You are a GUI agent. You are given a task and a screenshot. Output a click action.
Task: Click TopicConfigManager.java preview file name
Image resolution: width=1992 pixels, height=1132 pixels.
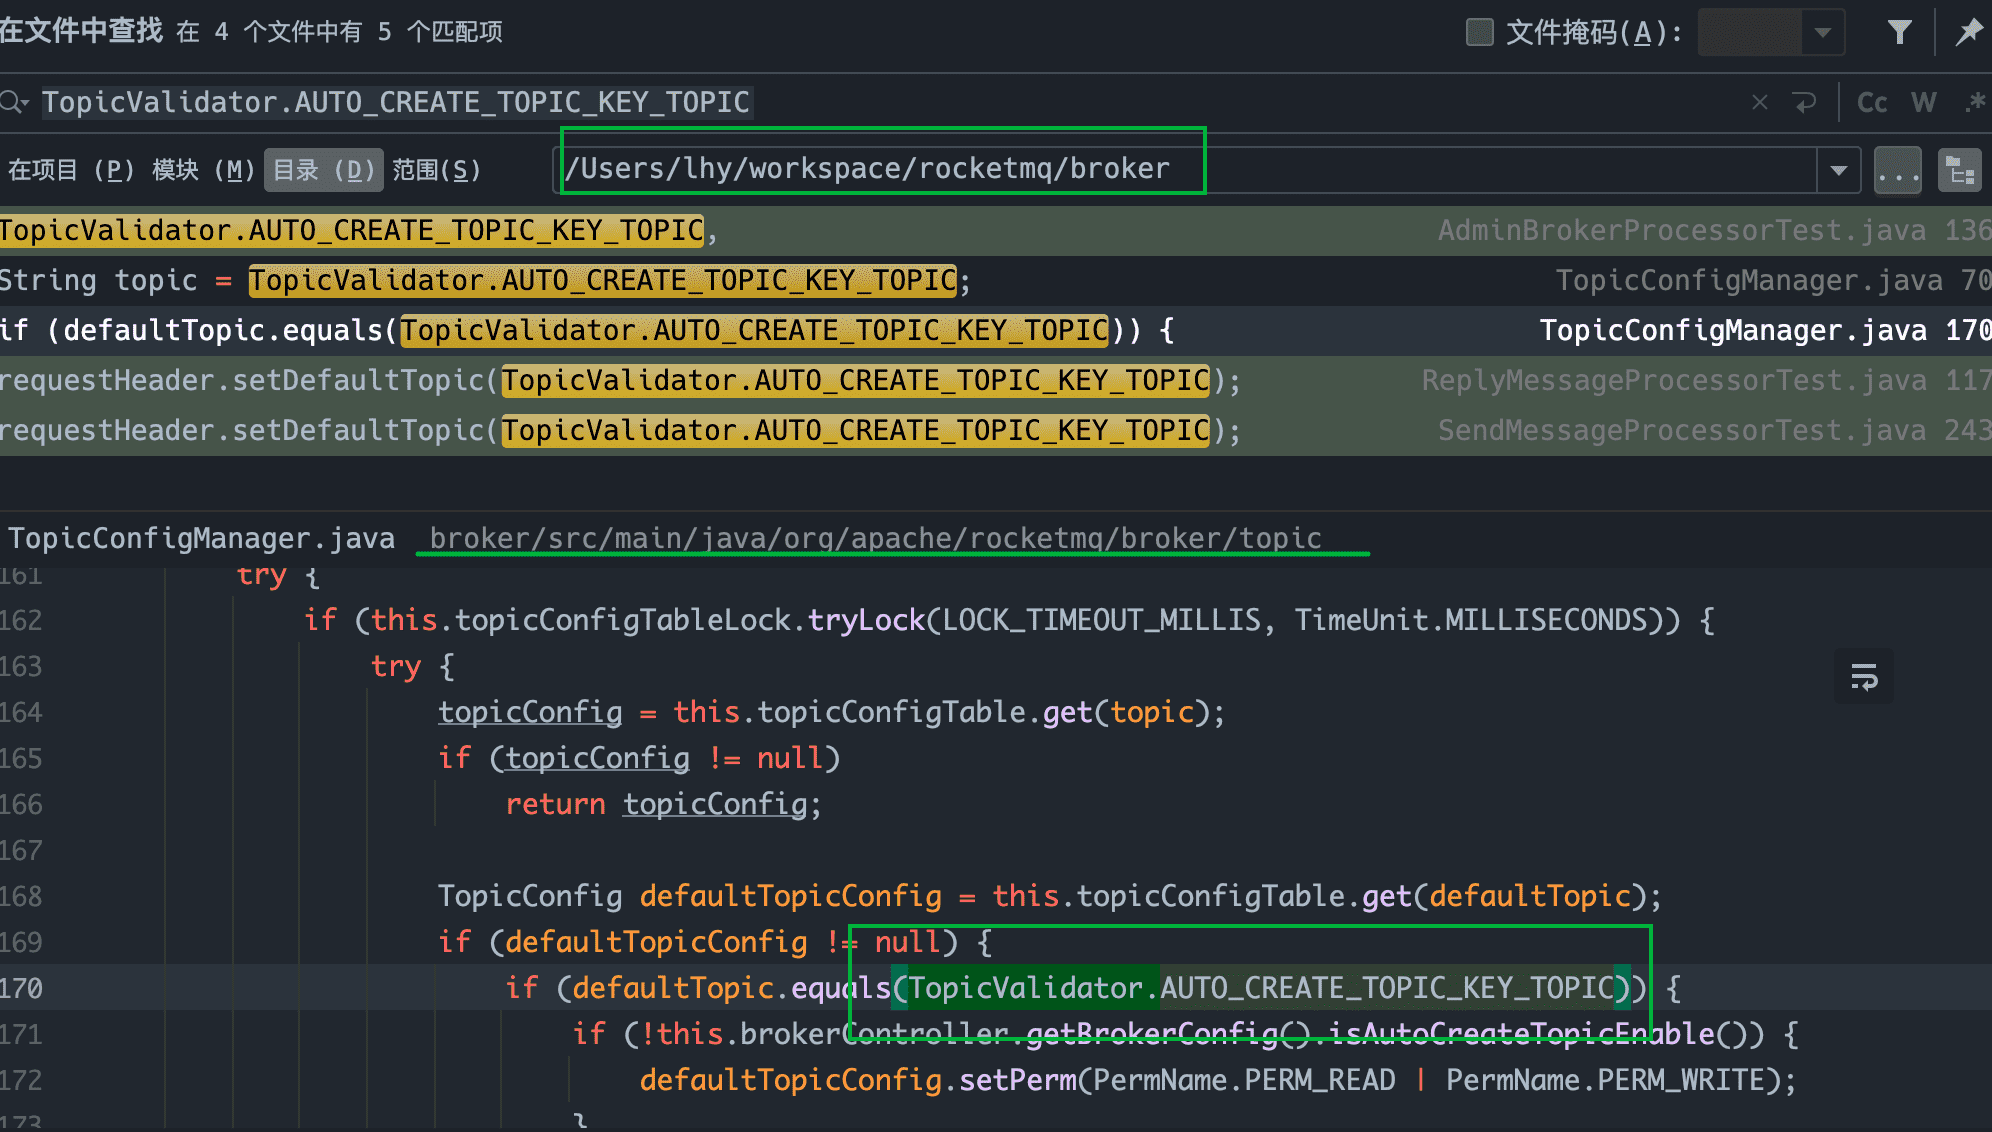pyautogui.click(x=202, y=538)
